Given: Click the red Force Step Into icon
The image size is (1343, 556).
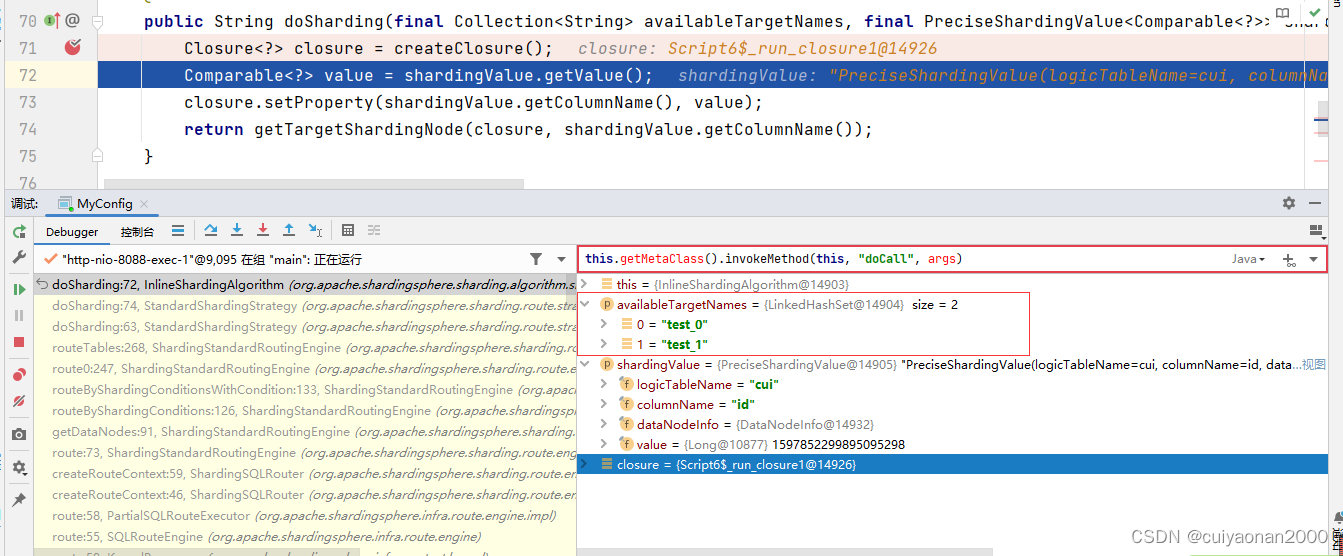Looking at the screenshot, I should coord(263,230).
